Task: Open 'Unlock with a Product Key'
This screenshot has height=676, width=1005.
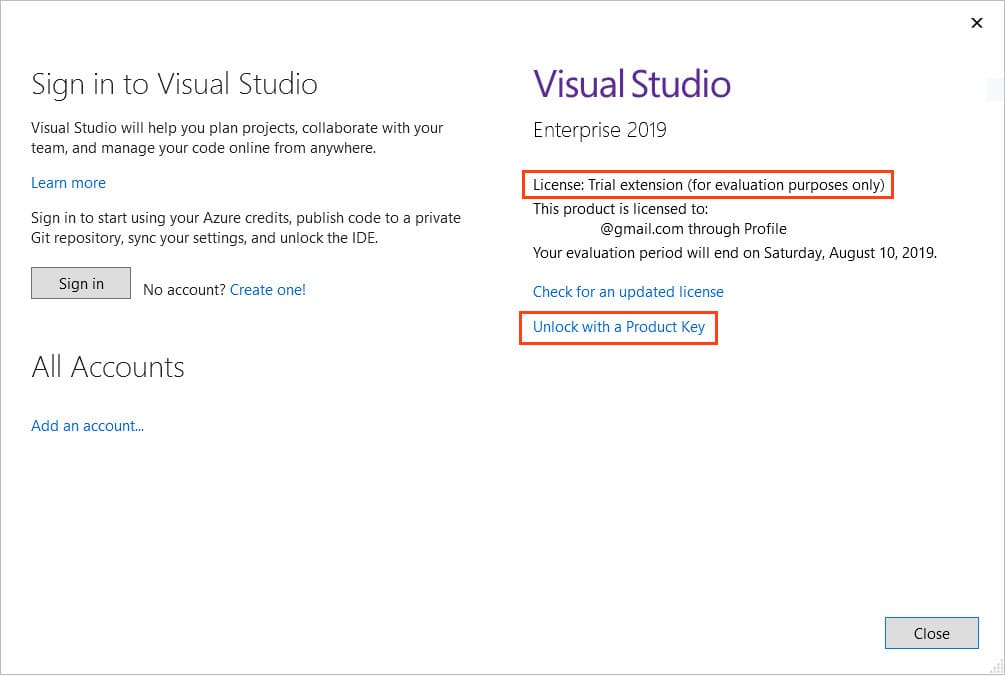Action: tap(619, 327)
